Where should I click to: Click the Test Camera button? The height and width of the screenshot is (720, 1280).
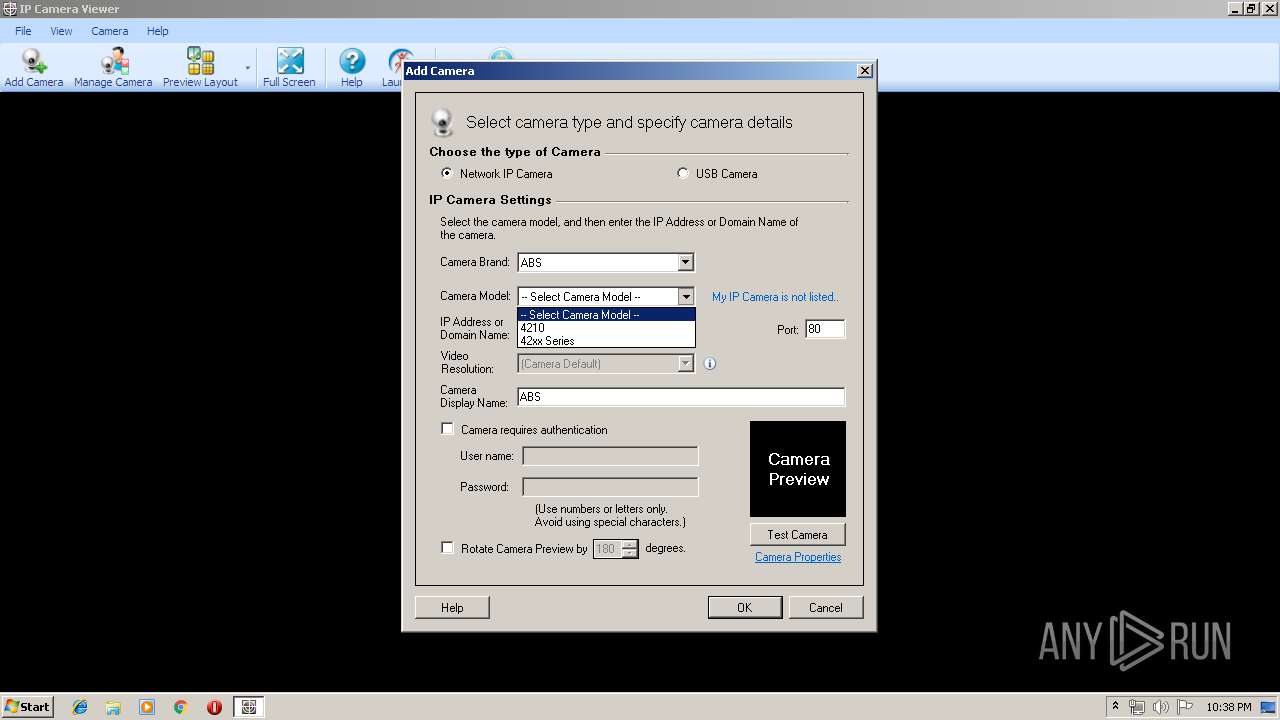(797, 534)
